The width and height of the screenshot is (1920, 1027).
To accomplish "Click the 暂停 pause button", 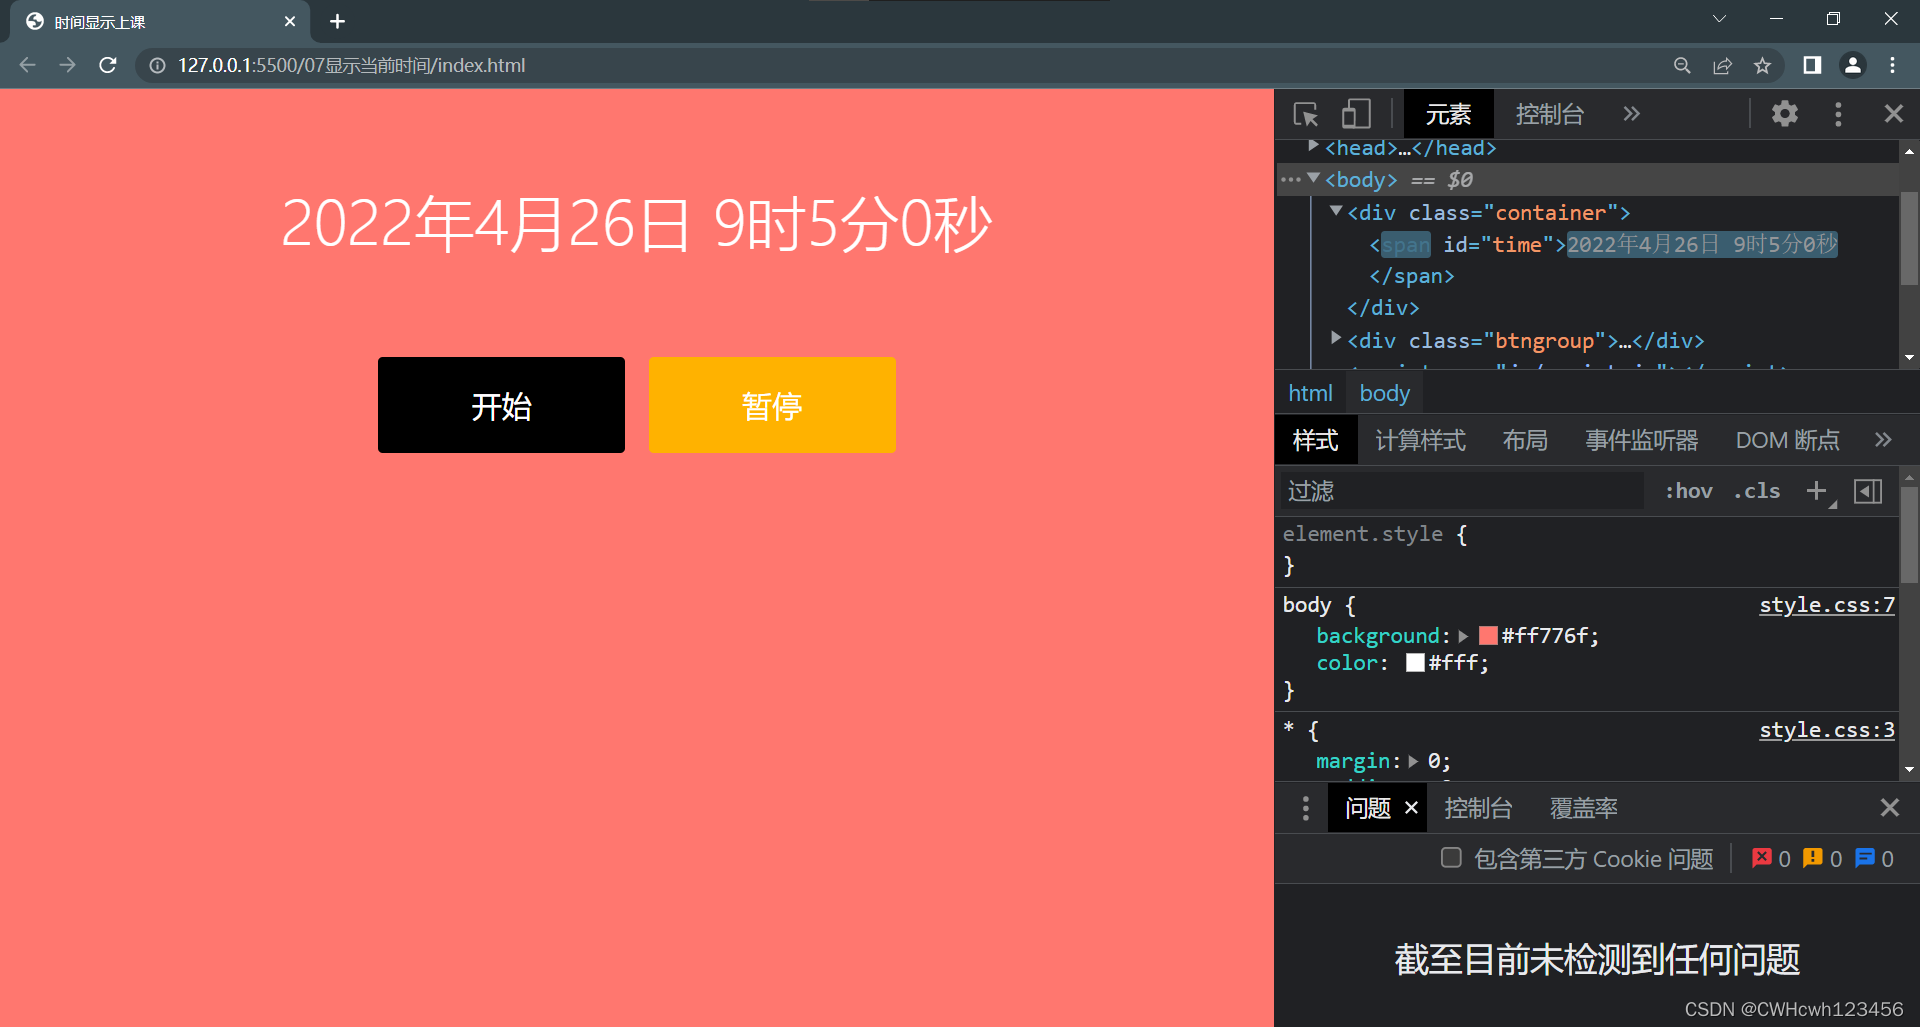I will pos(772,405).
